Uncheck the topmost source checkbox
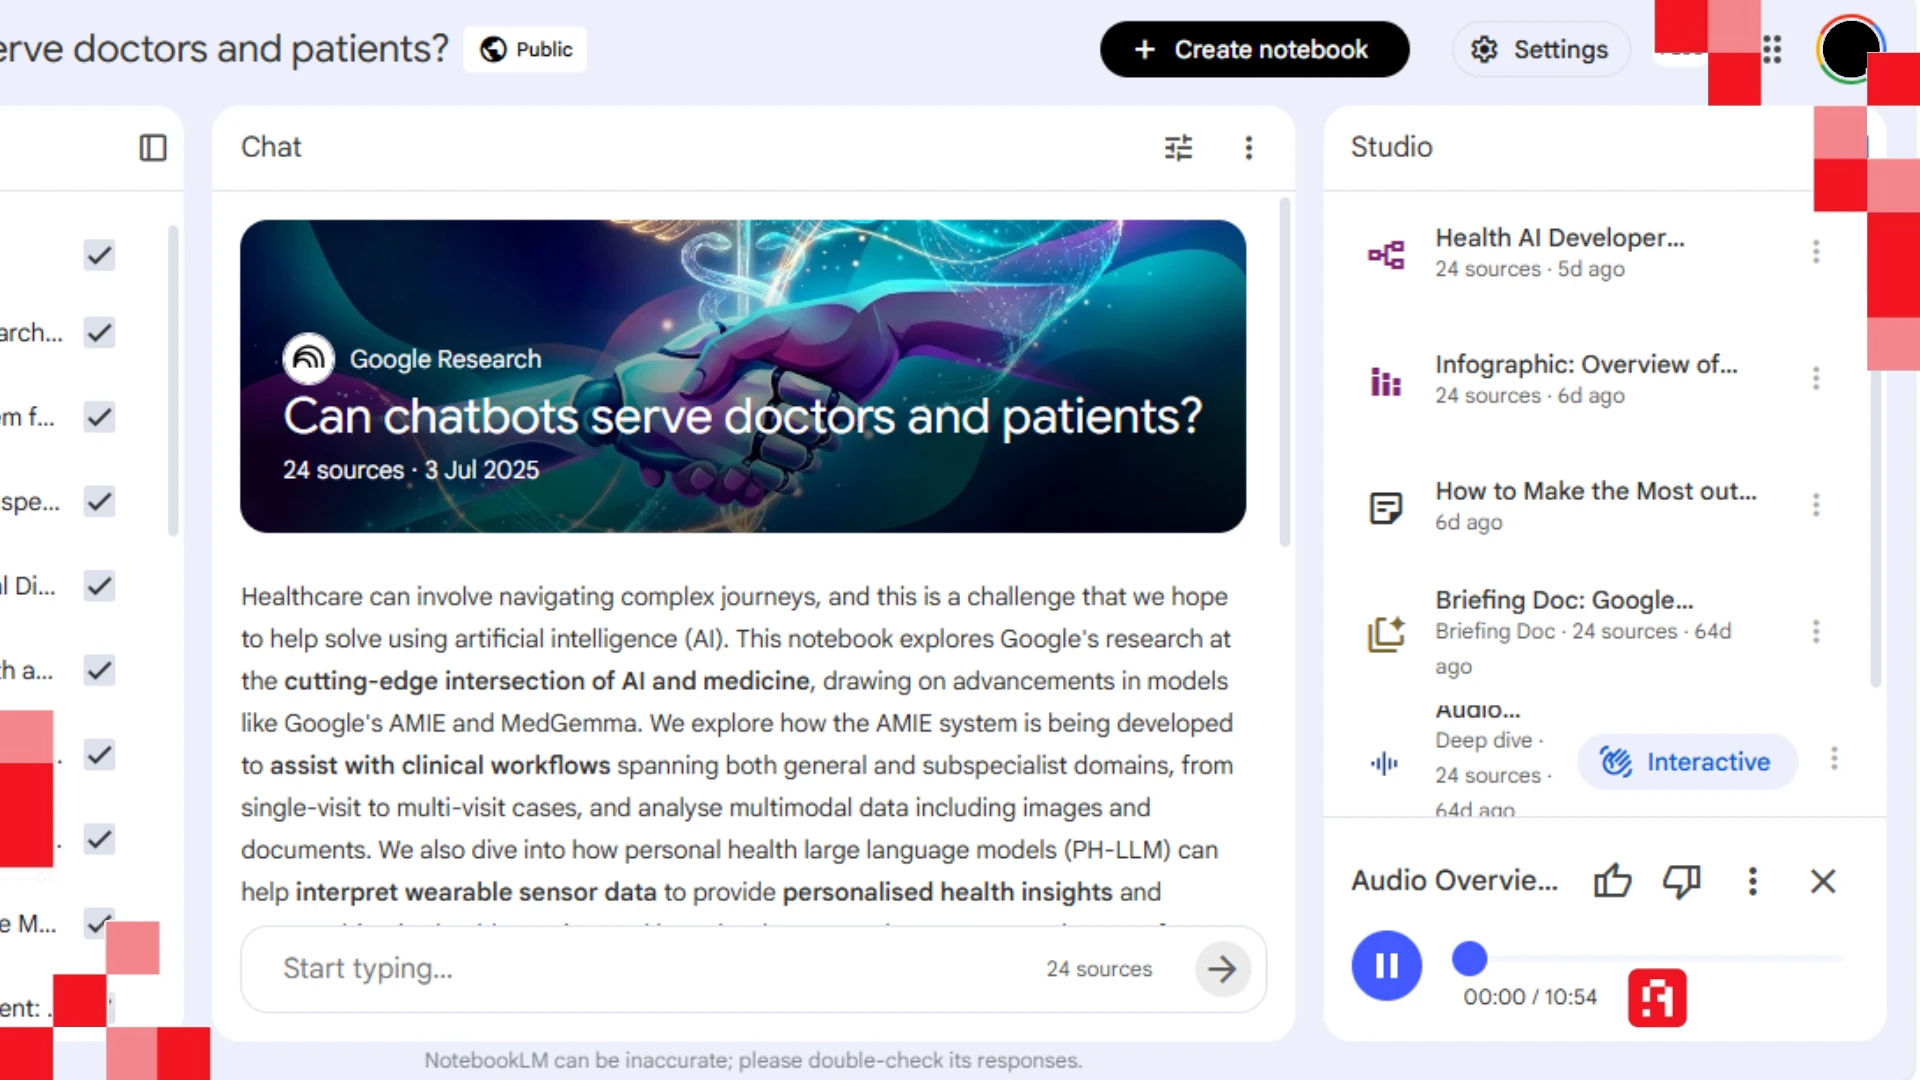Viewport: 1920px width, 1080px height. 99,255
